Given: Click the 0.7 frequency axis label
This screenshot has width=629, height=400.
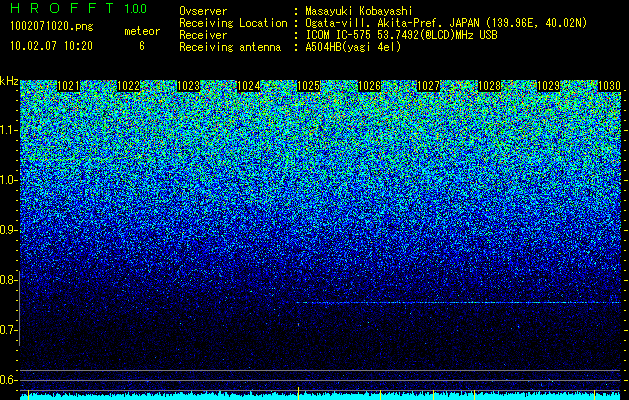Looking at the screenshot, I should coord(8,330).
